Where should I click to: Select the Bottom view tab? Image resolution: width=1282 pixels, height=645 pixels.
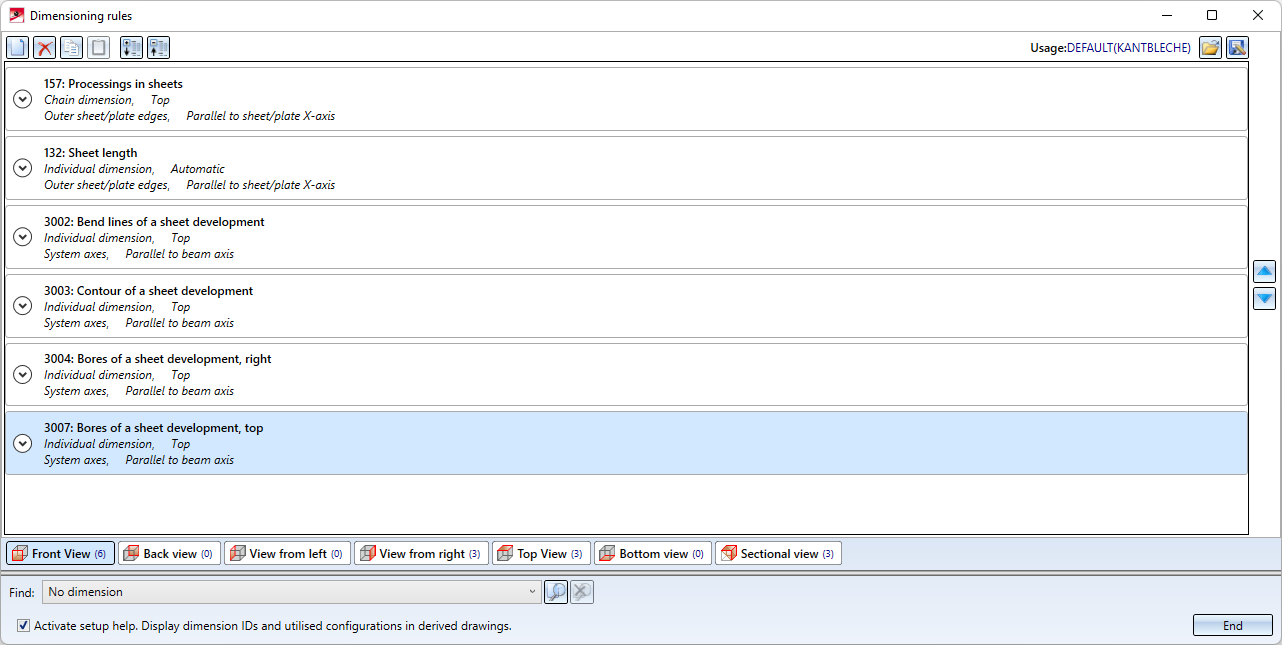(x=653, y=553)
